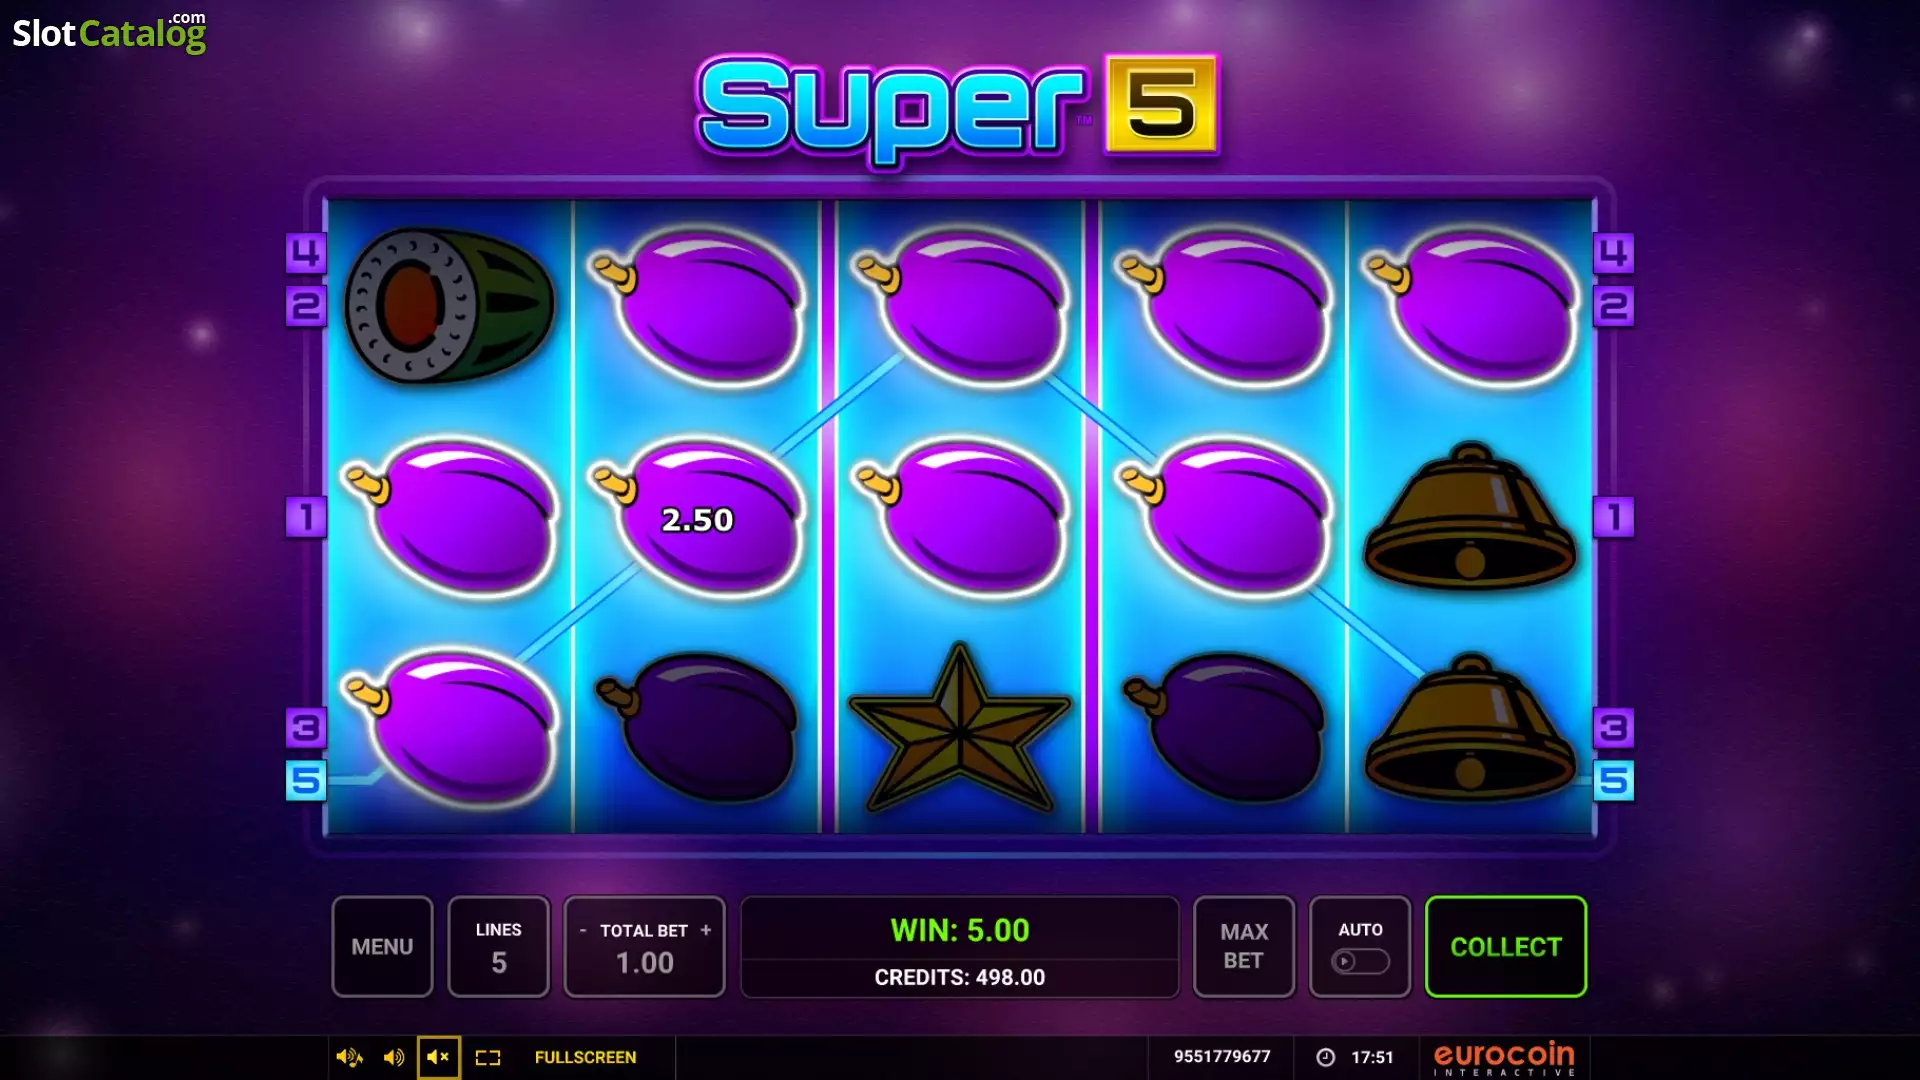The height and width of the screenshot is (1080, 1920).
Task: Select payline 4 marker on left side
Action: point(306,253)
